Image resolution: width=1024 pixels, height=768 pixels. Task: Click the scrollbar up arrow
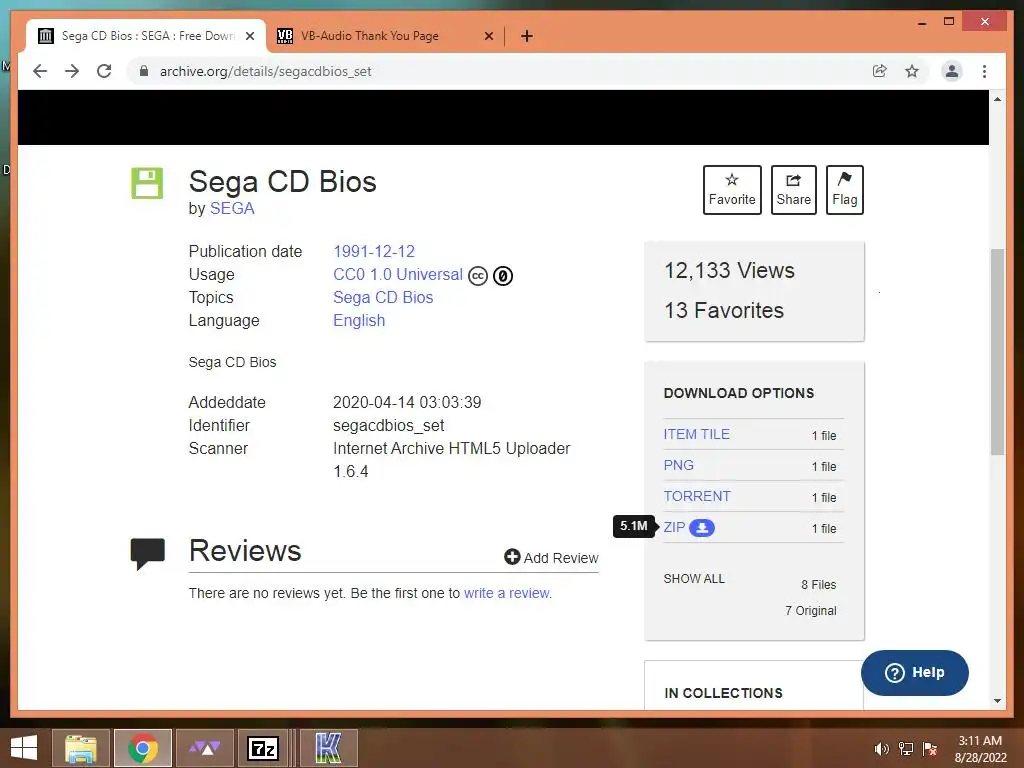pyautogui.click(x=997, y=99)
